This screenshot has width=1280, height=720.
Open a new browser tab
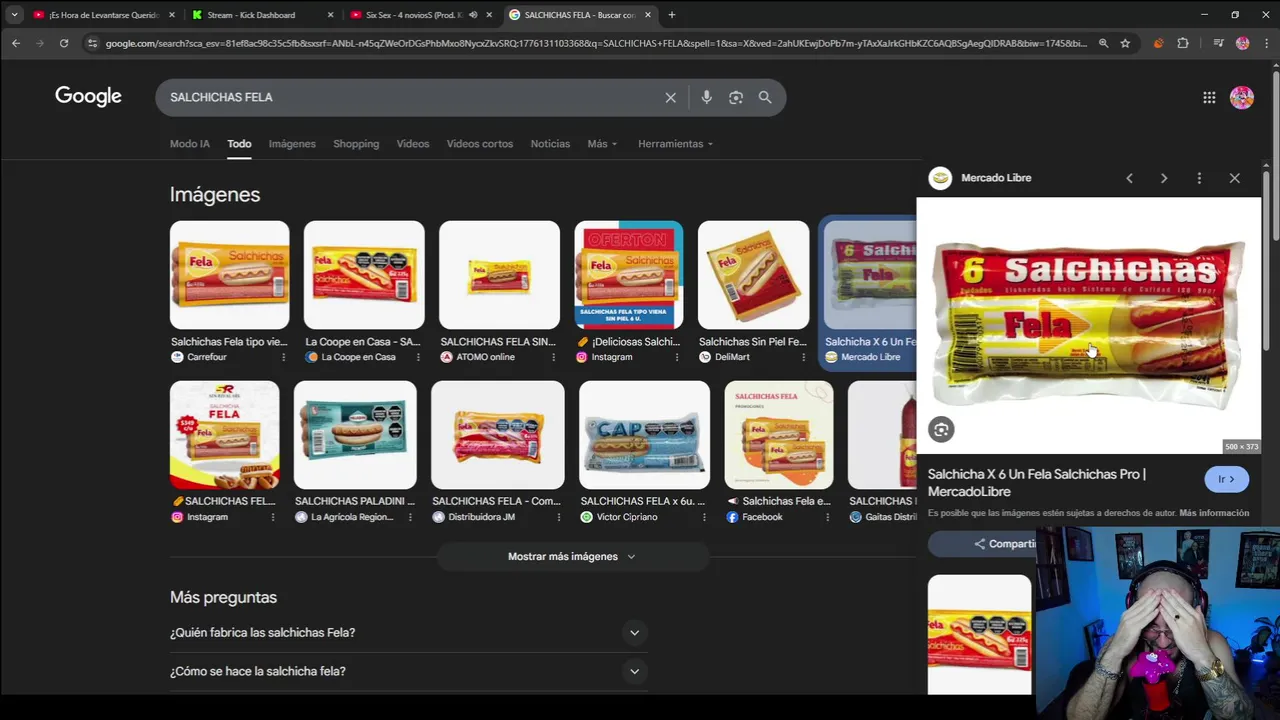(x=672, y=15)
